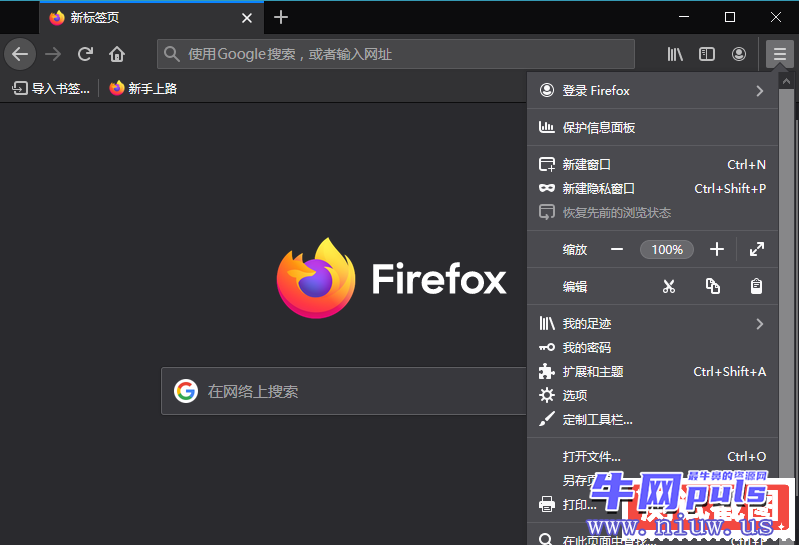Reload the page with the refresh icon
799x545 pixels.
(x=85, y=54)
